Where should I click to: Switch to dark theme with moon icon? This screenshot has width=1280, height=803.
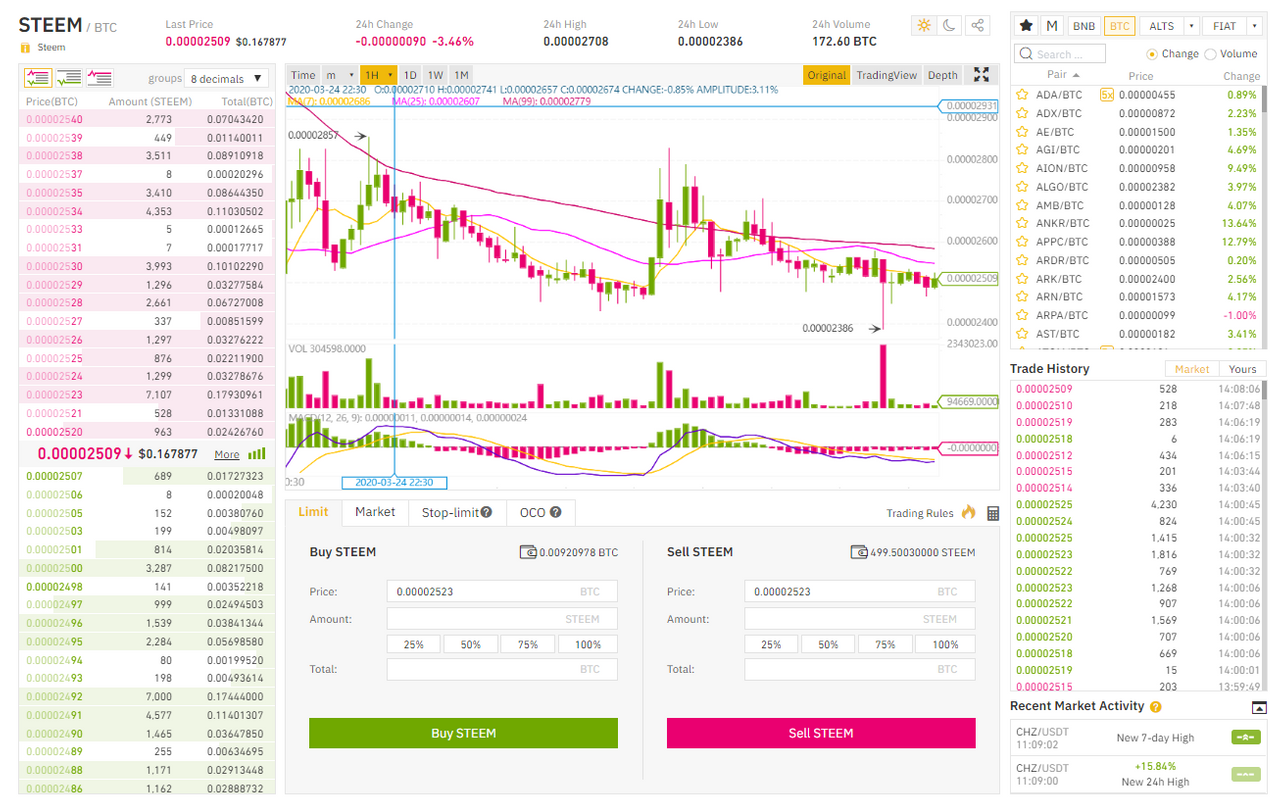pos(950,25)
